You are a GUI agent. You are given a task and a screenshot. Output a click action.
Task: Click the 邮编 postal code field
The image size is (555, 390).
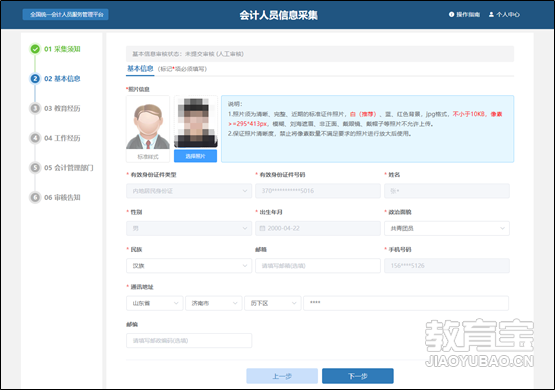coord(189,340)
